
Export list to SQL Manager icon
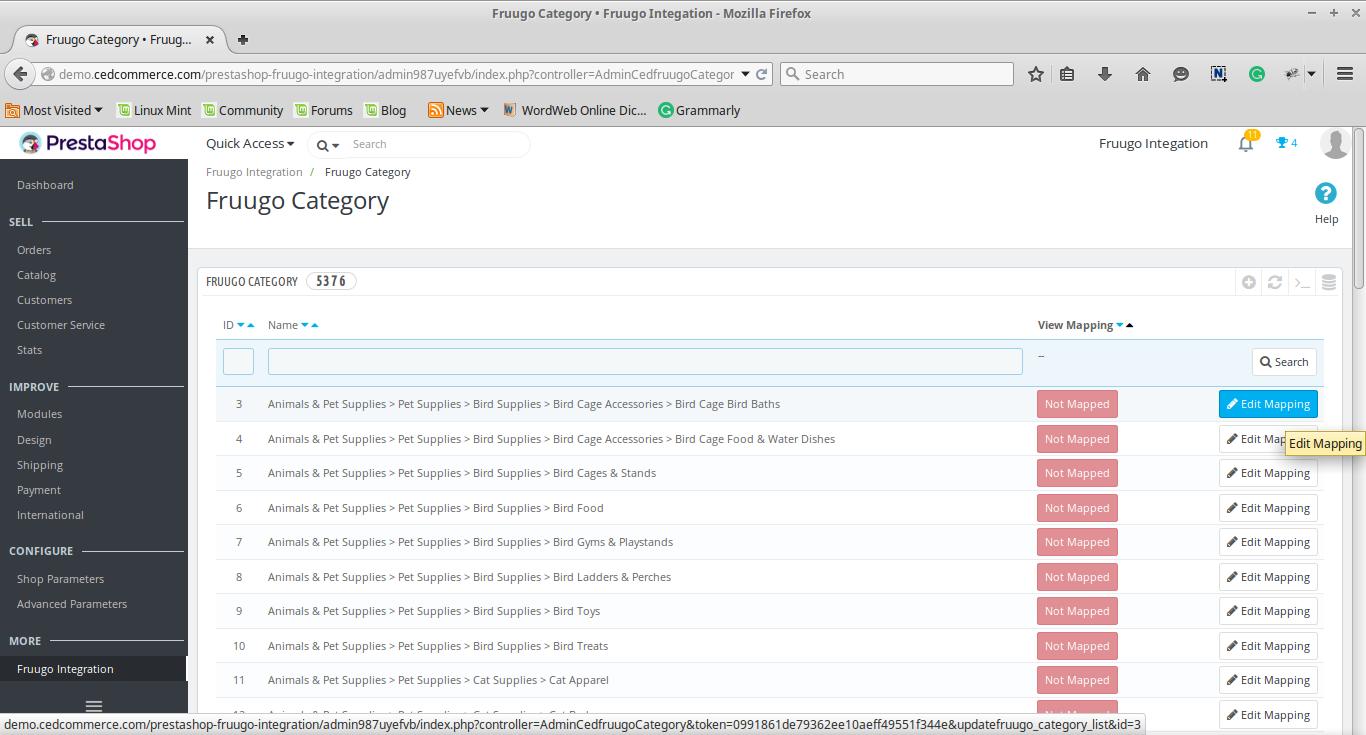[1329, 283]
